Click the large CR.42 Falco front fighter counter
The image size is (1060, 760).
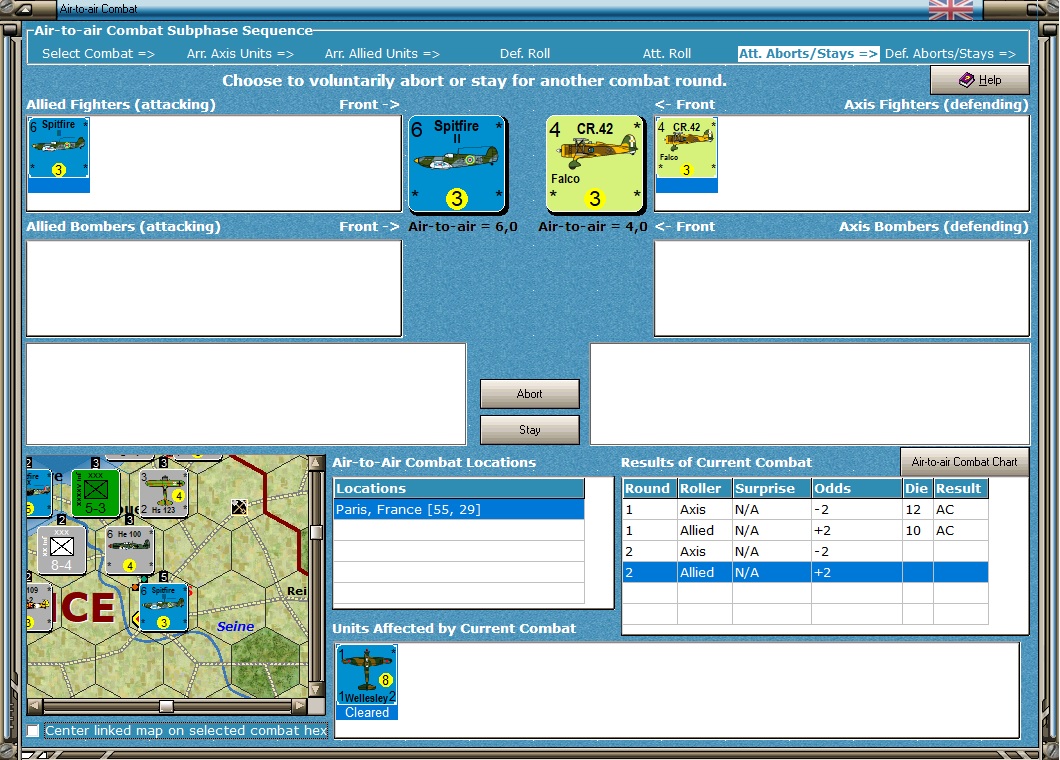[x=595, y=164]
